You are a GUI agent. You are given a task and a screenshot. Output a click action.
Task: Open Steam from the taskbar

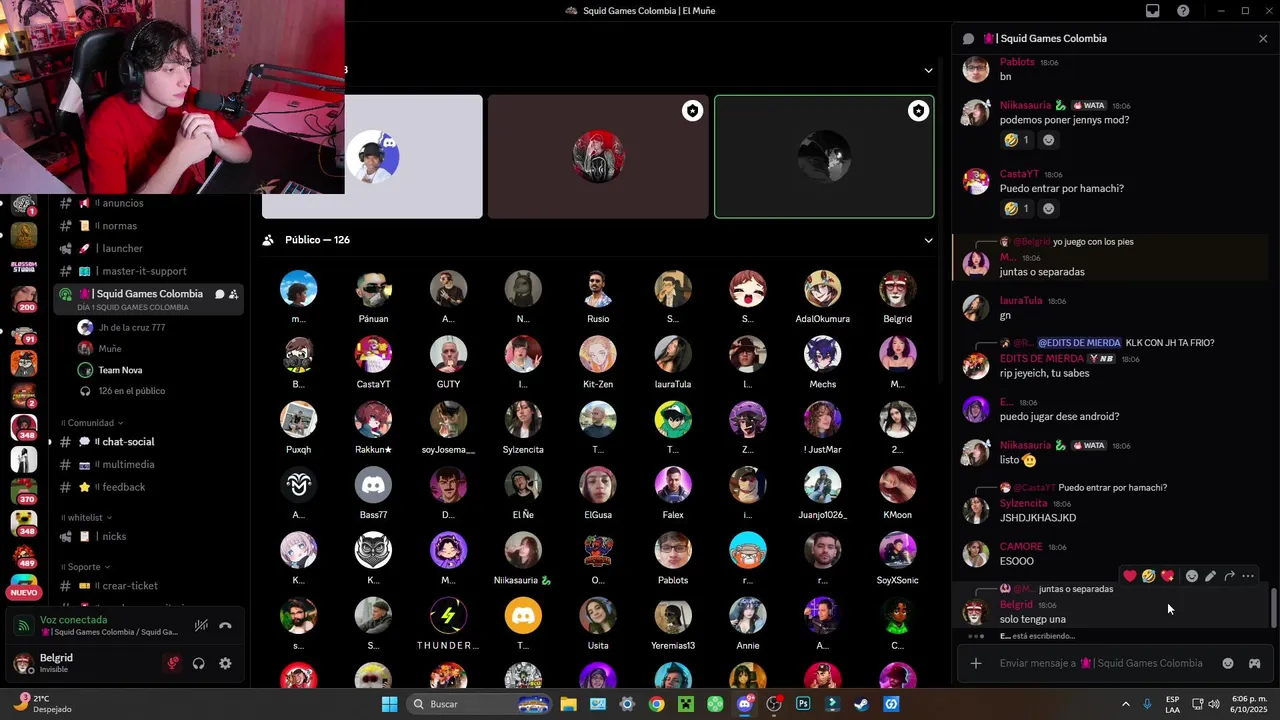tap(861, 704)
